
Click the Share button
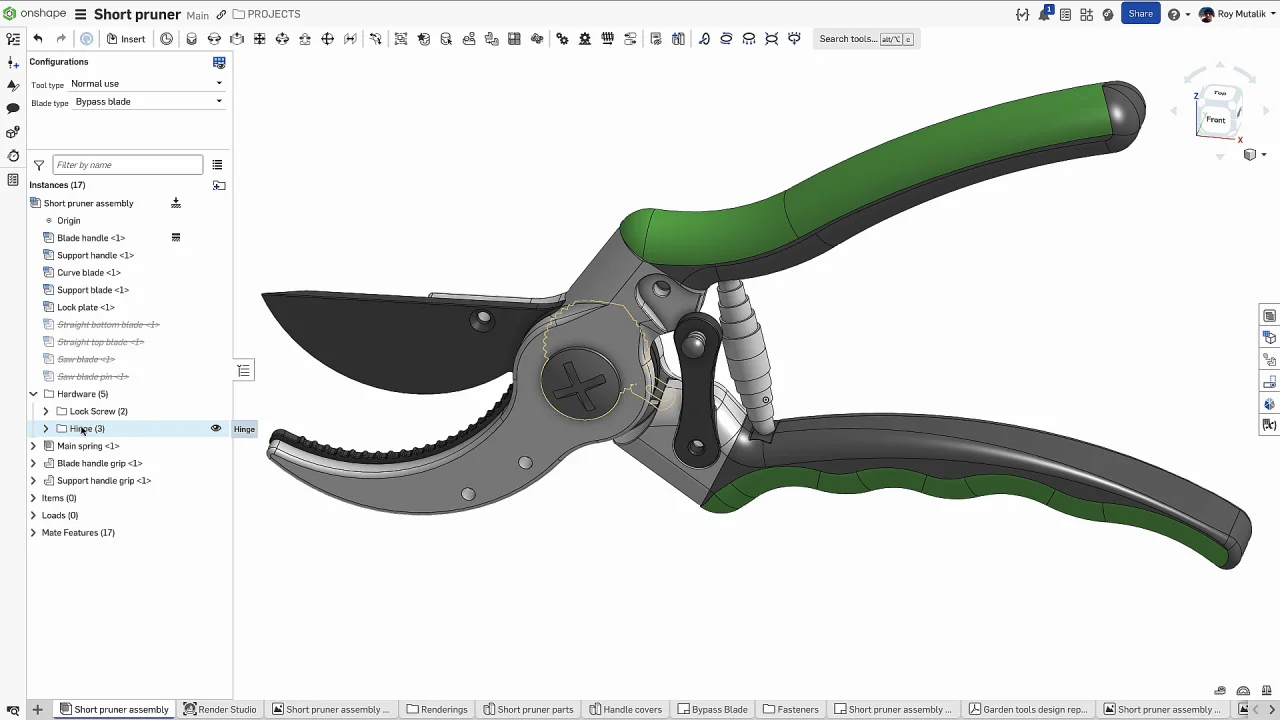pos(1140,14)
